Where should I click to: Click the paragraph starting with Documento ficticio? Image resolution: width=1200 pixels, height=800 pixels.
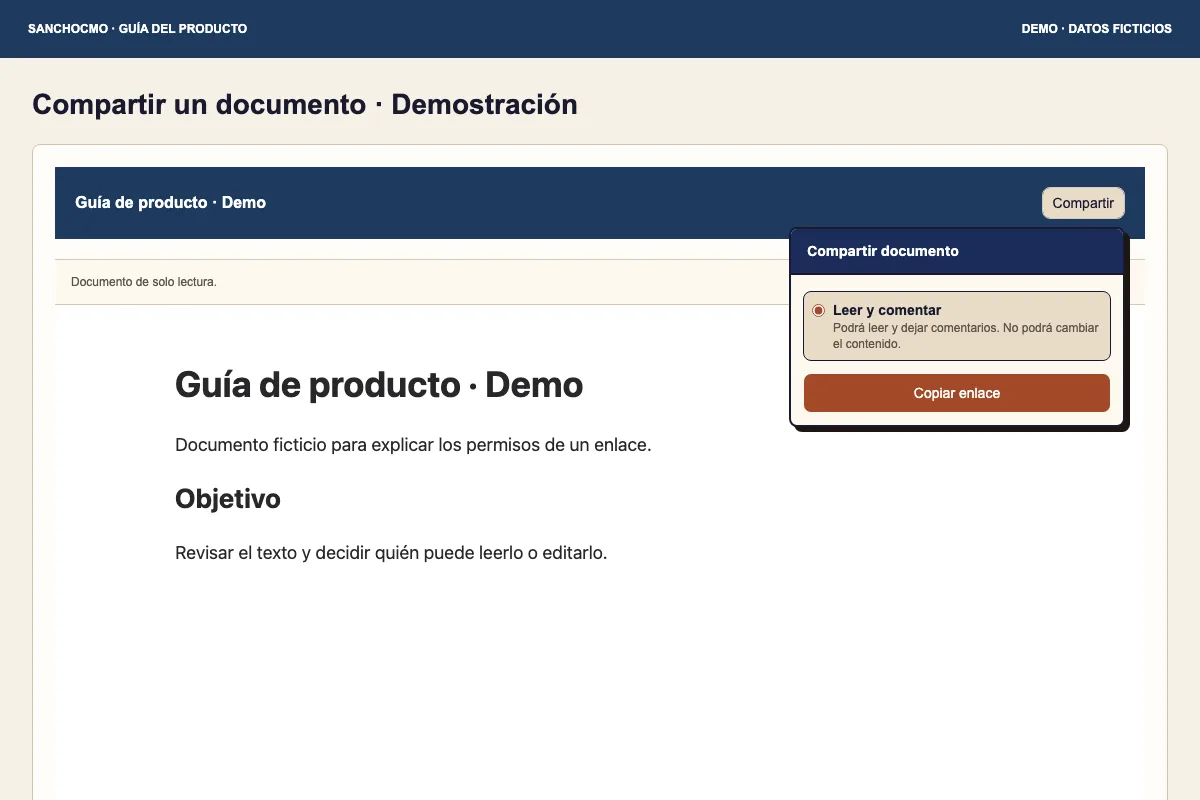[x=413, y=445]
